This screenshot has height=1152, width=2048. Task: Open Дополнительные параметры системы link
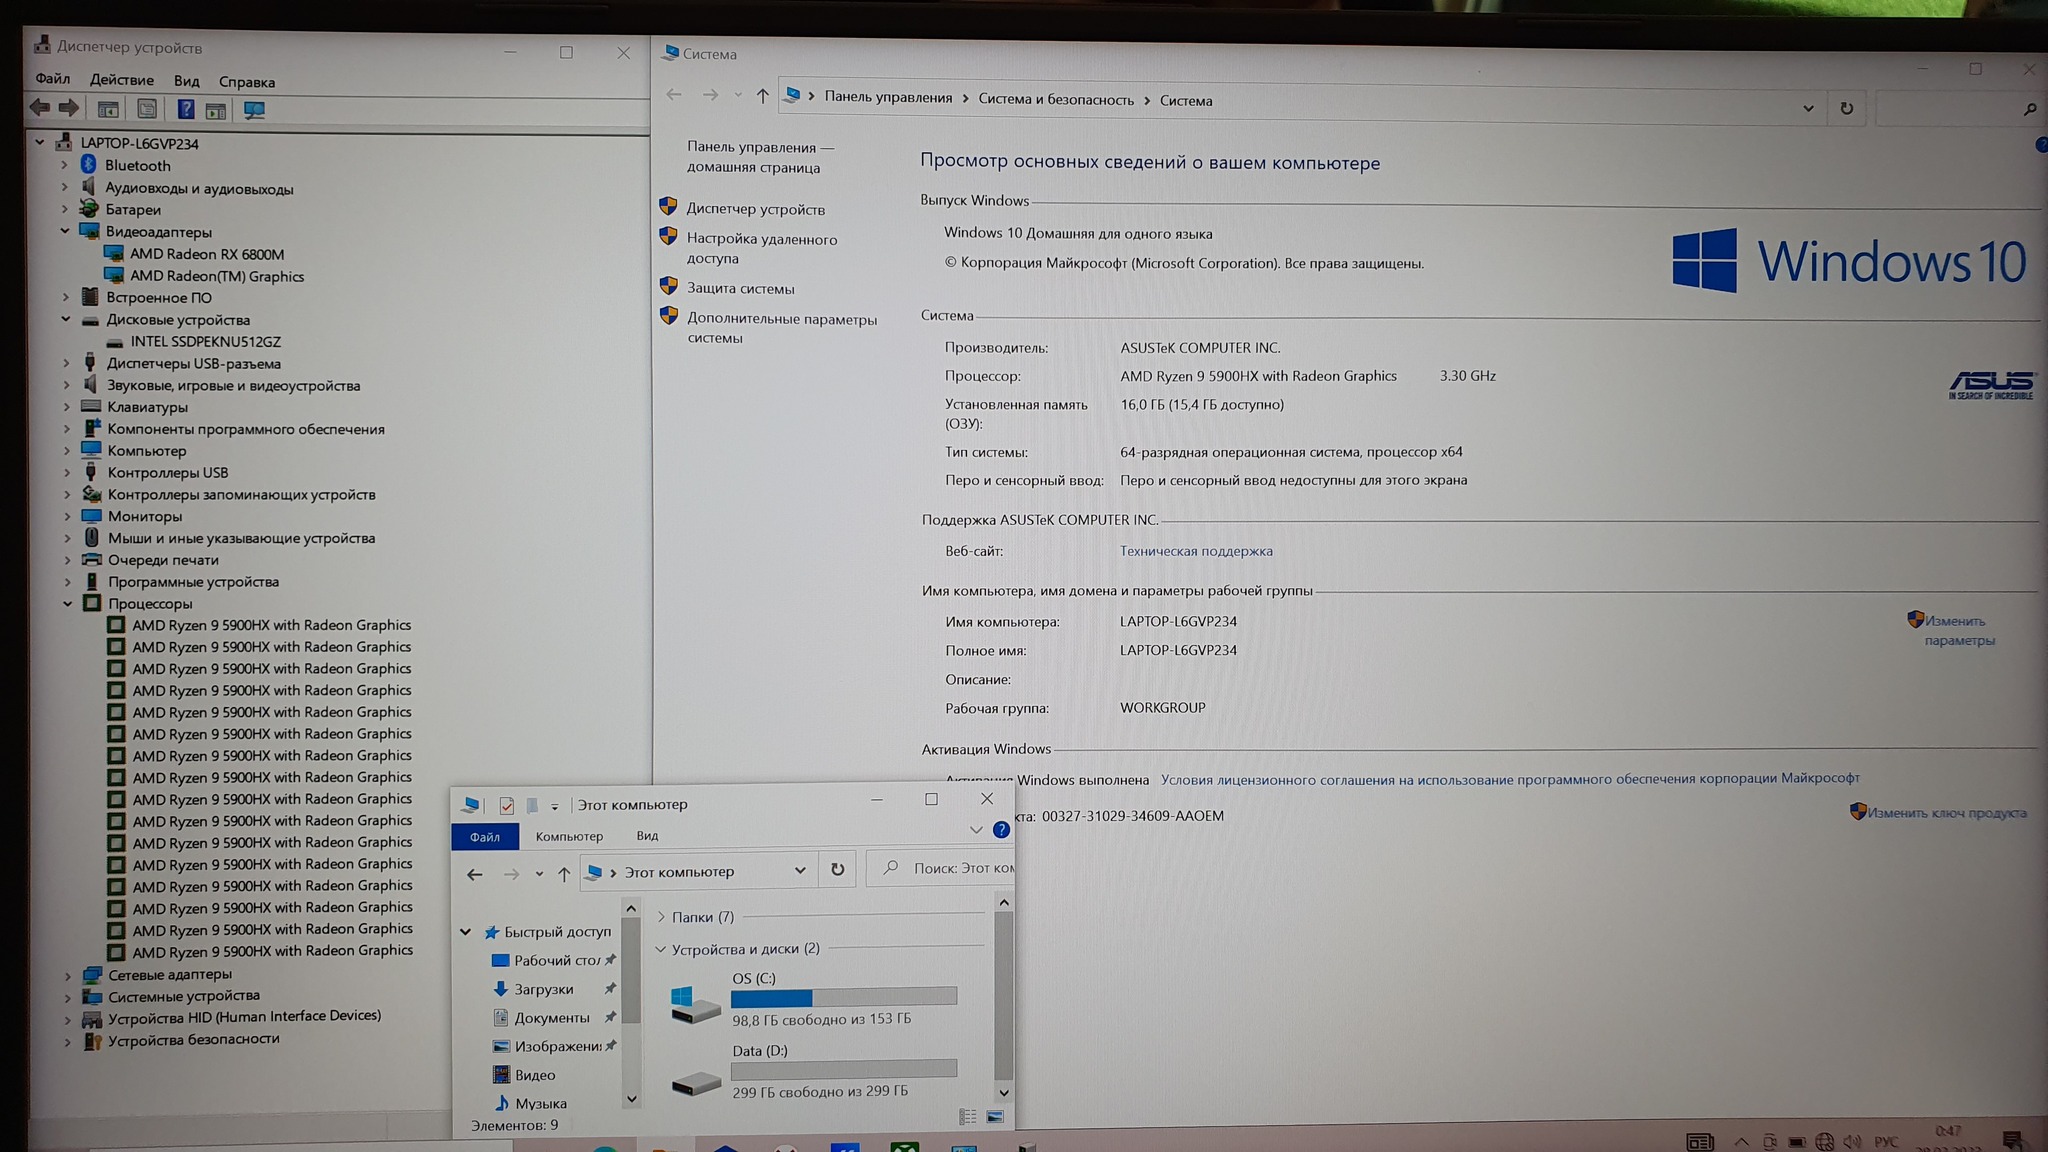(x=781, y=328)
